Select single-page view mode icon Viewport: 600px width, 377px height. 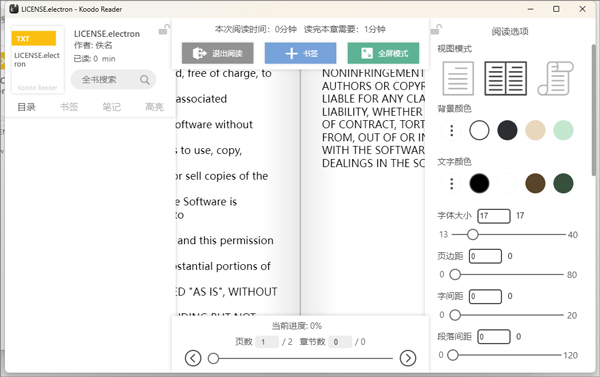pyautogui.click(x=458, y=78)
